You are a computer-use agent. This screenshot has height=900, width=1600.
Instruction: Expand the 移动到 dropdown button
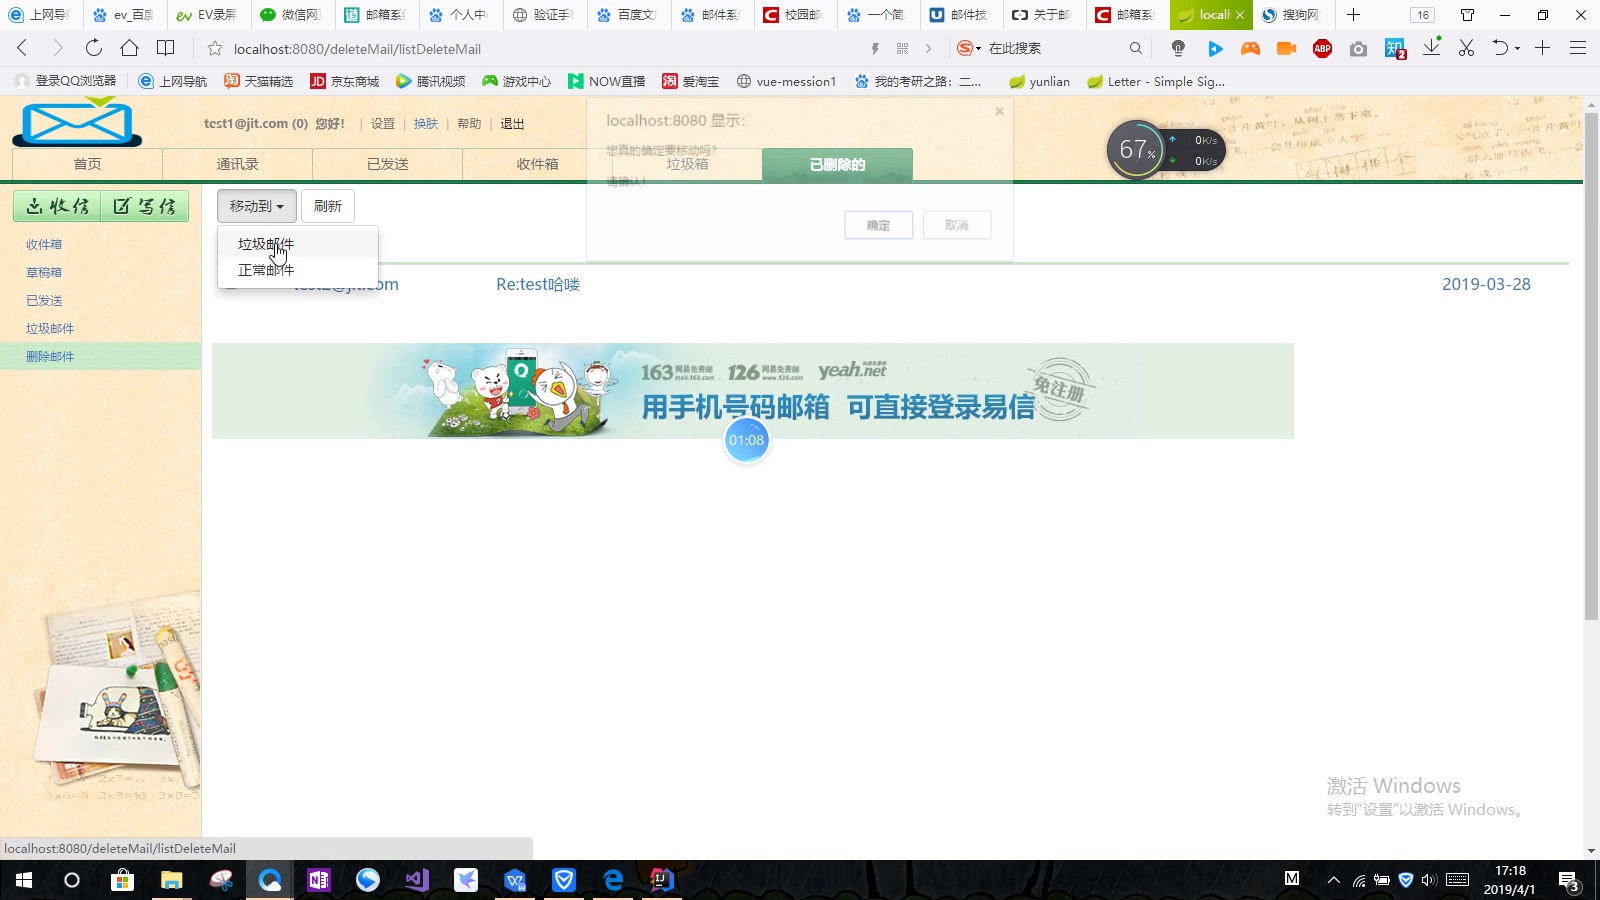point(256,206)
